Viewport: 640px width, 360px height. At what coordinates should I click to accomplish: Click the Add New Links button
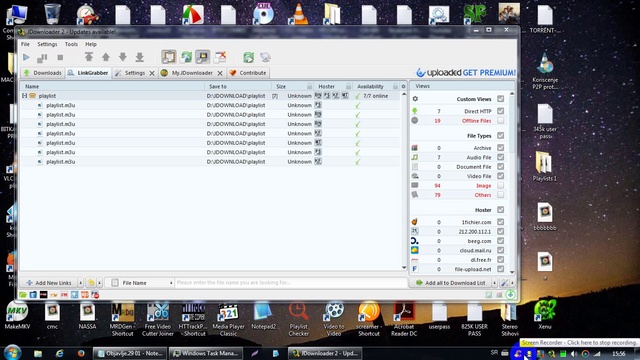pos(49,283)
